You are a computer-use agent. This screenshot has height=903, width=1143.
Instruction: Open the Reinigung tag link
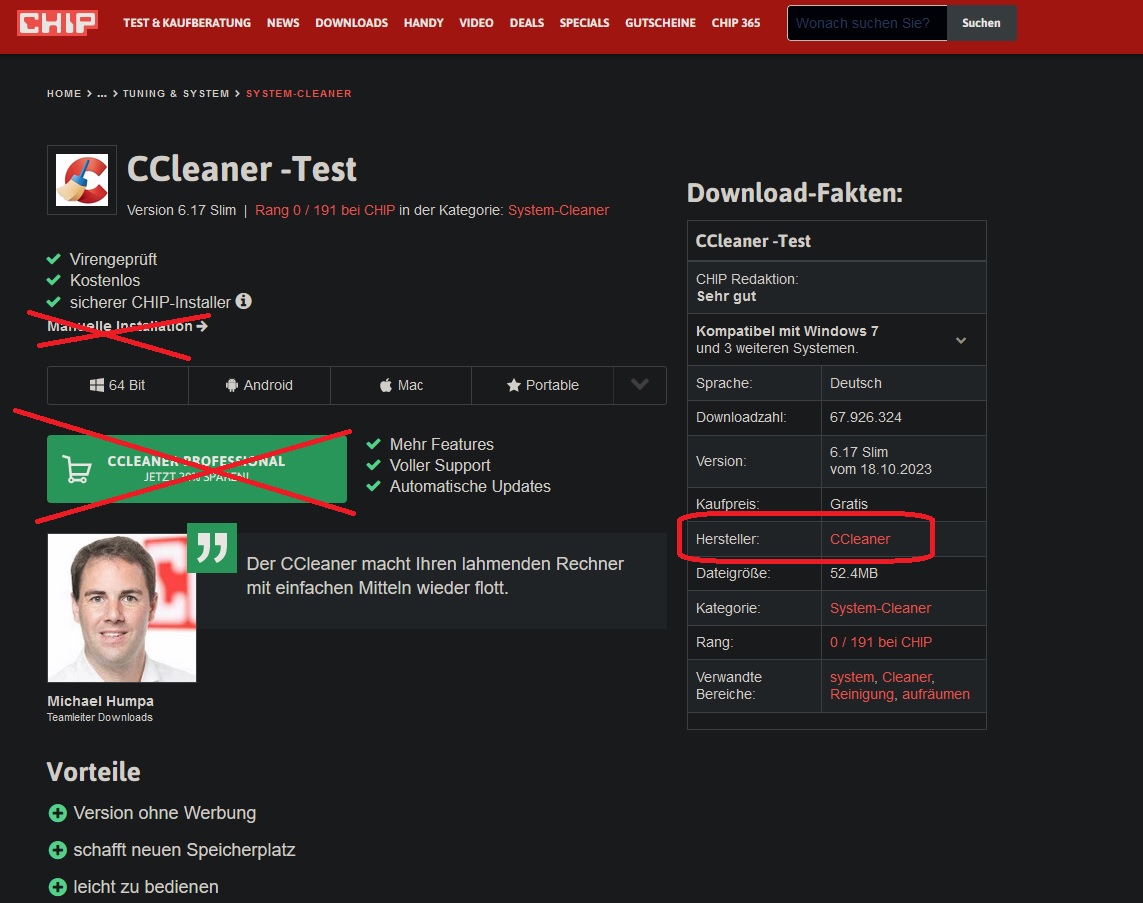[862, 694]
